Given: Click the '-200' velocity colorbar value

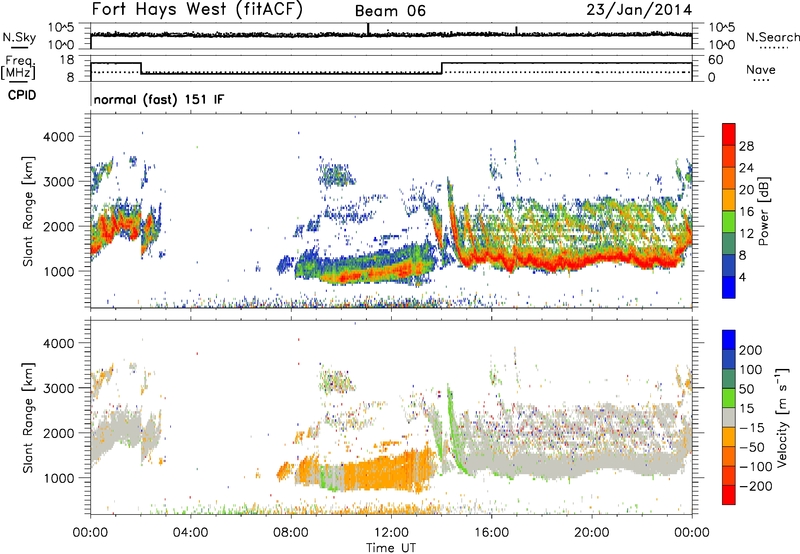Looking at the screenshot, I should click(756, 486).
